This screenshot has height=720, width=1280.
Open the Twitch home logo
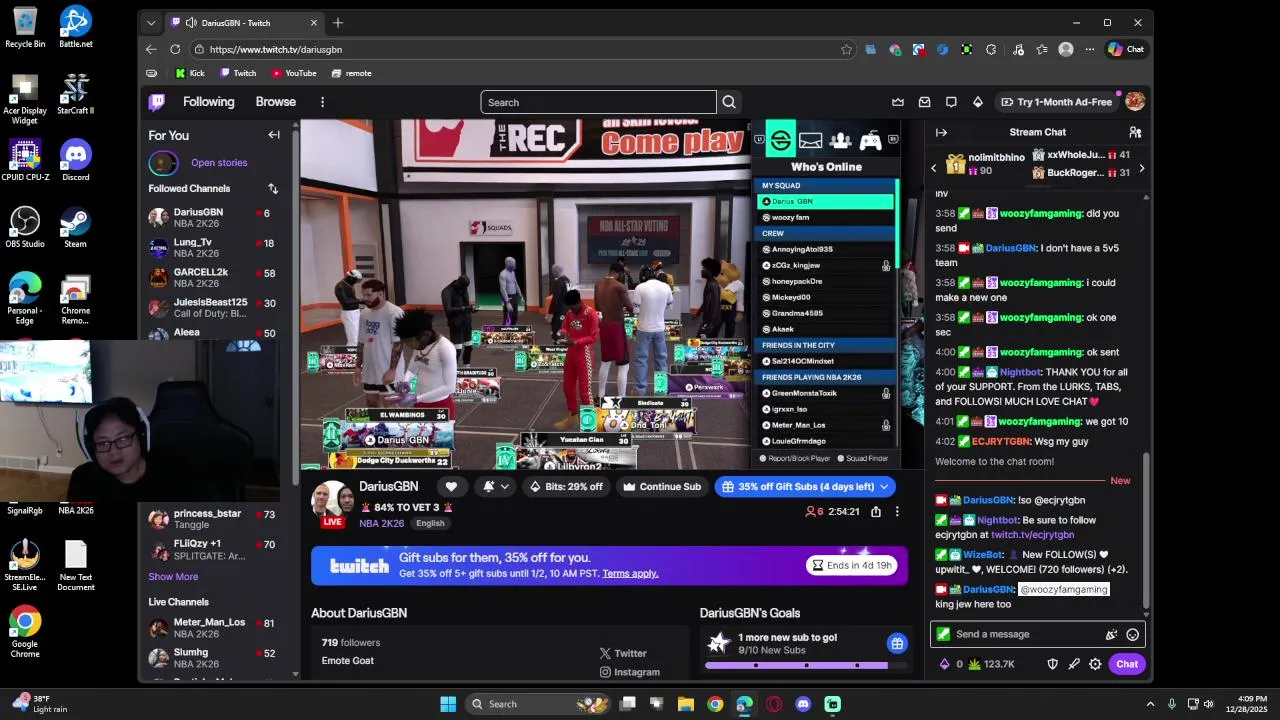point(157,102)
